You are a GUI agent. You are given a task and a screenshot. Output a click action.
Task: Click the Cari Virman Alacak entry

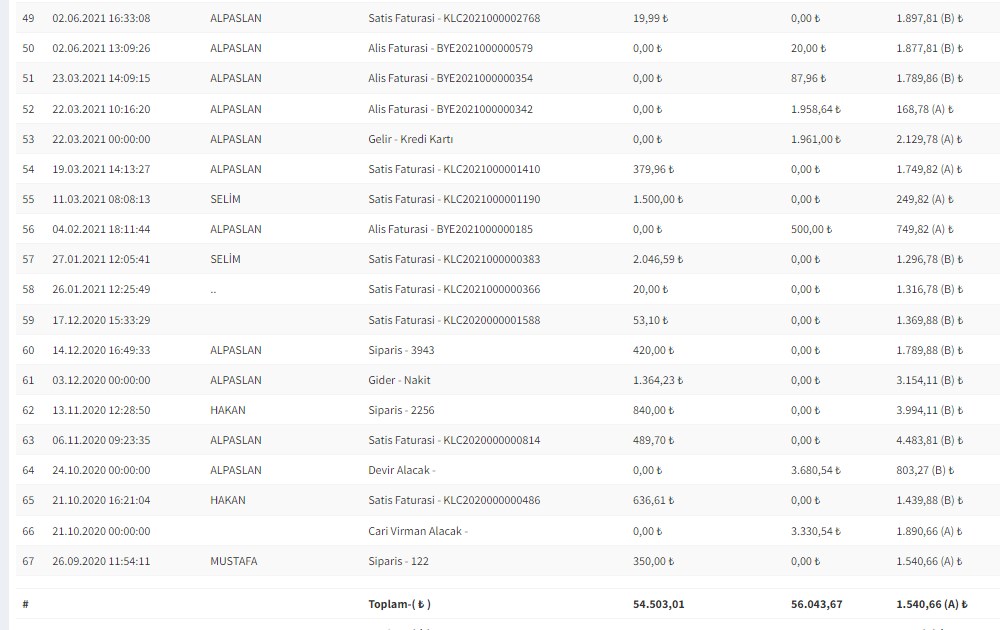click(x=418, y=531)
